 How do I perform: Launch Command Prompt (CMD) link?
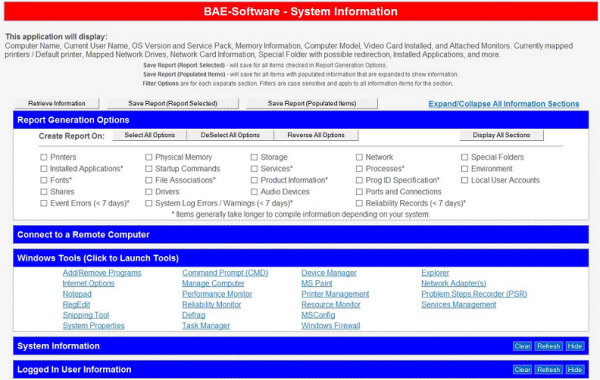tap(225, 273)
